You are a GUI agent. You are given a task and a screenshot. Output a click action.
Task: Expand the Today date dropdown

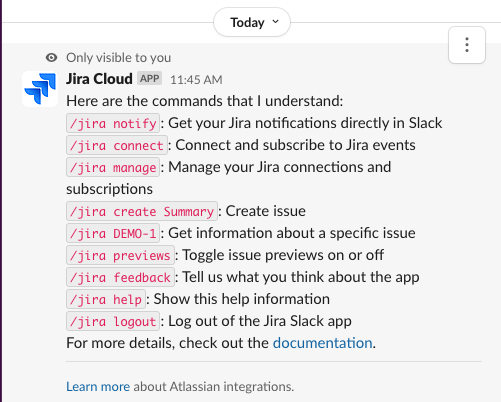(252, 22)
